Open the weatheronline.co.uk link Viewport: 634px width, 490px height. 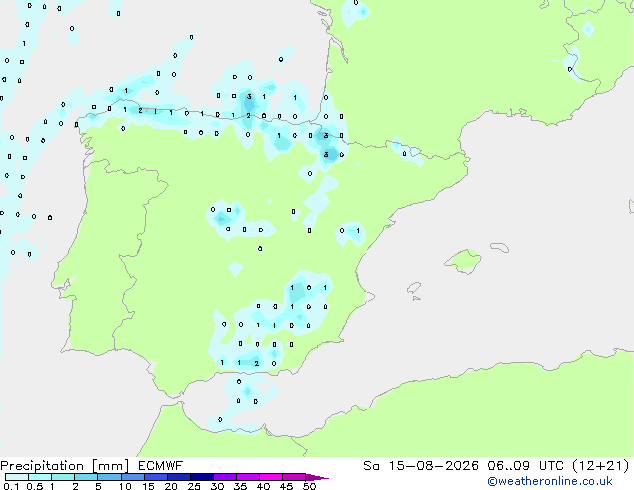(550, 481)
